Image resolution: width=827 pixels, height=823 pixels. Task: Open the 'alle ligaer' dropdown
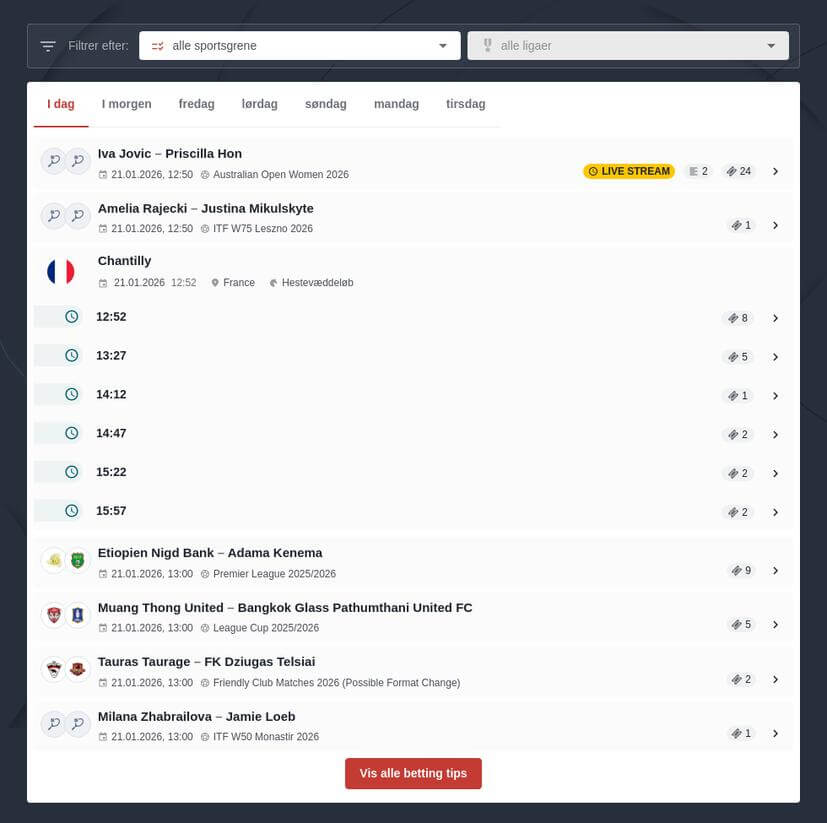click(x=627, y=45)
